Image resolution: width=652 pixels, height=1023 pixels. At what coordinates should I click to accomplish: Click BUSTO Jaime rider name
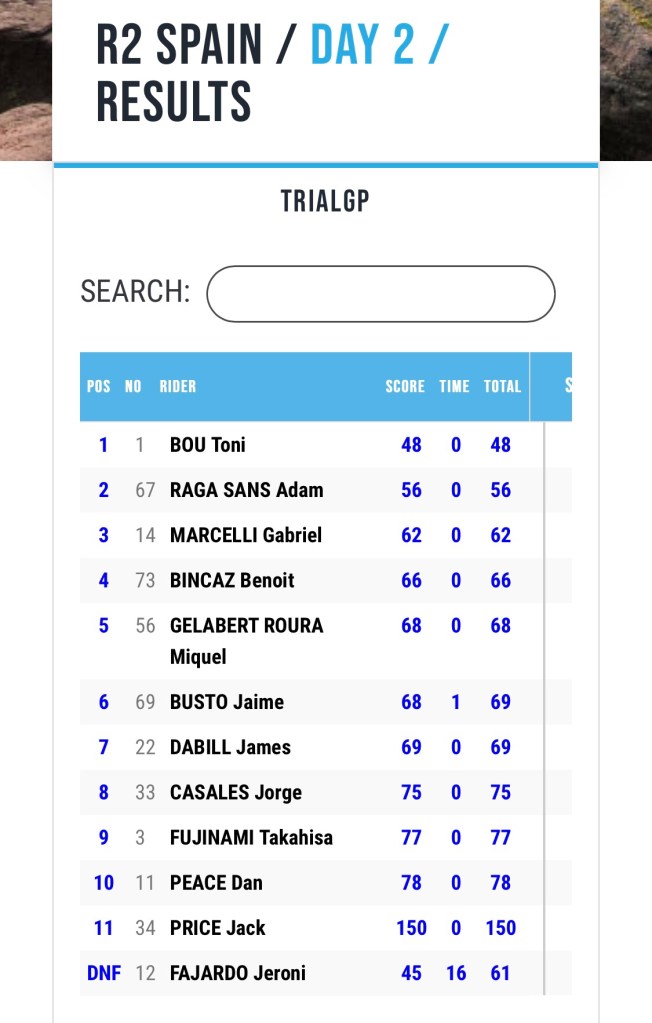coord(227,702)
